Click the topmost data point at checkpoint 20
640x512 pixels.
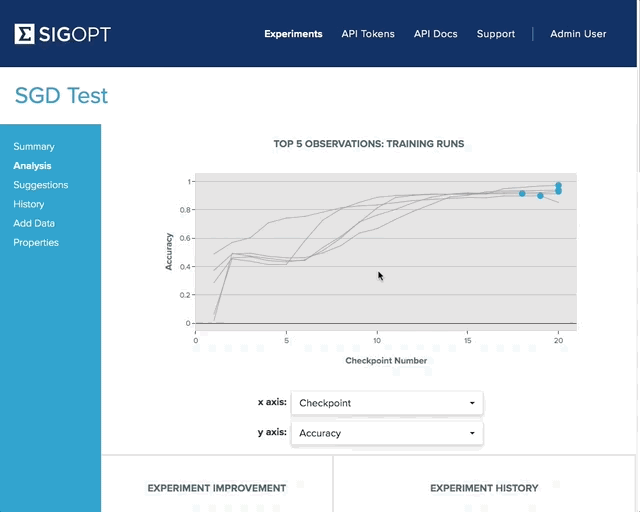pyautogui.click(x=558, y=185)
